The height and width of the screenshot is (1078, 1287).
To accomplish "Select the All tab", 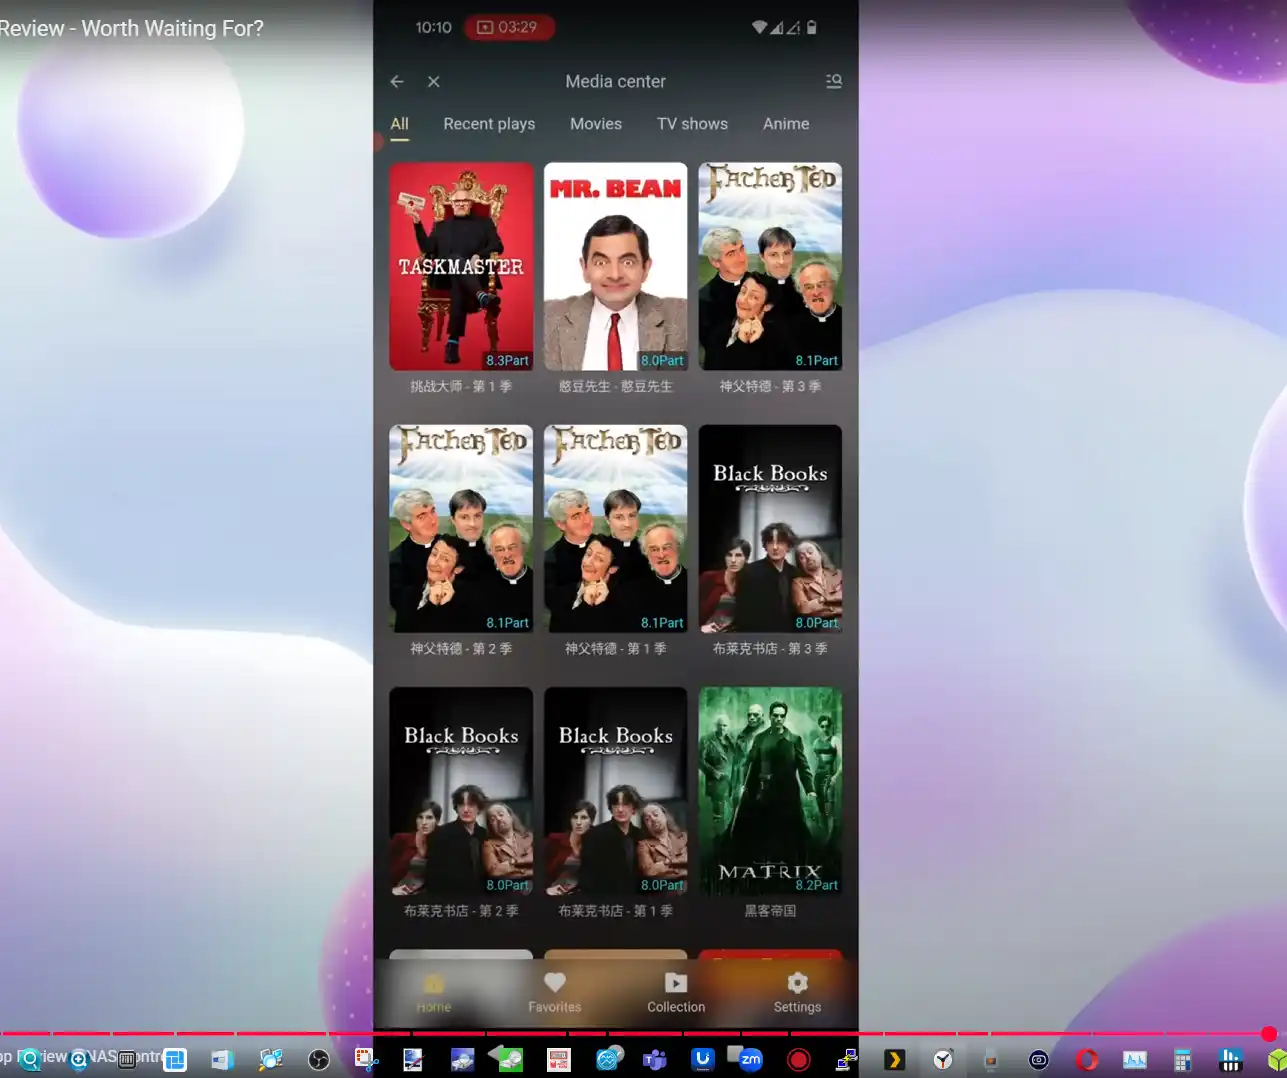I will click(400, 124).
